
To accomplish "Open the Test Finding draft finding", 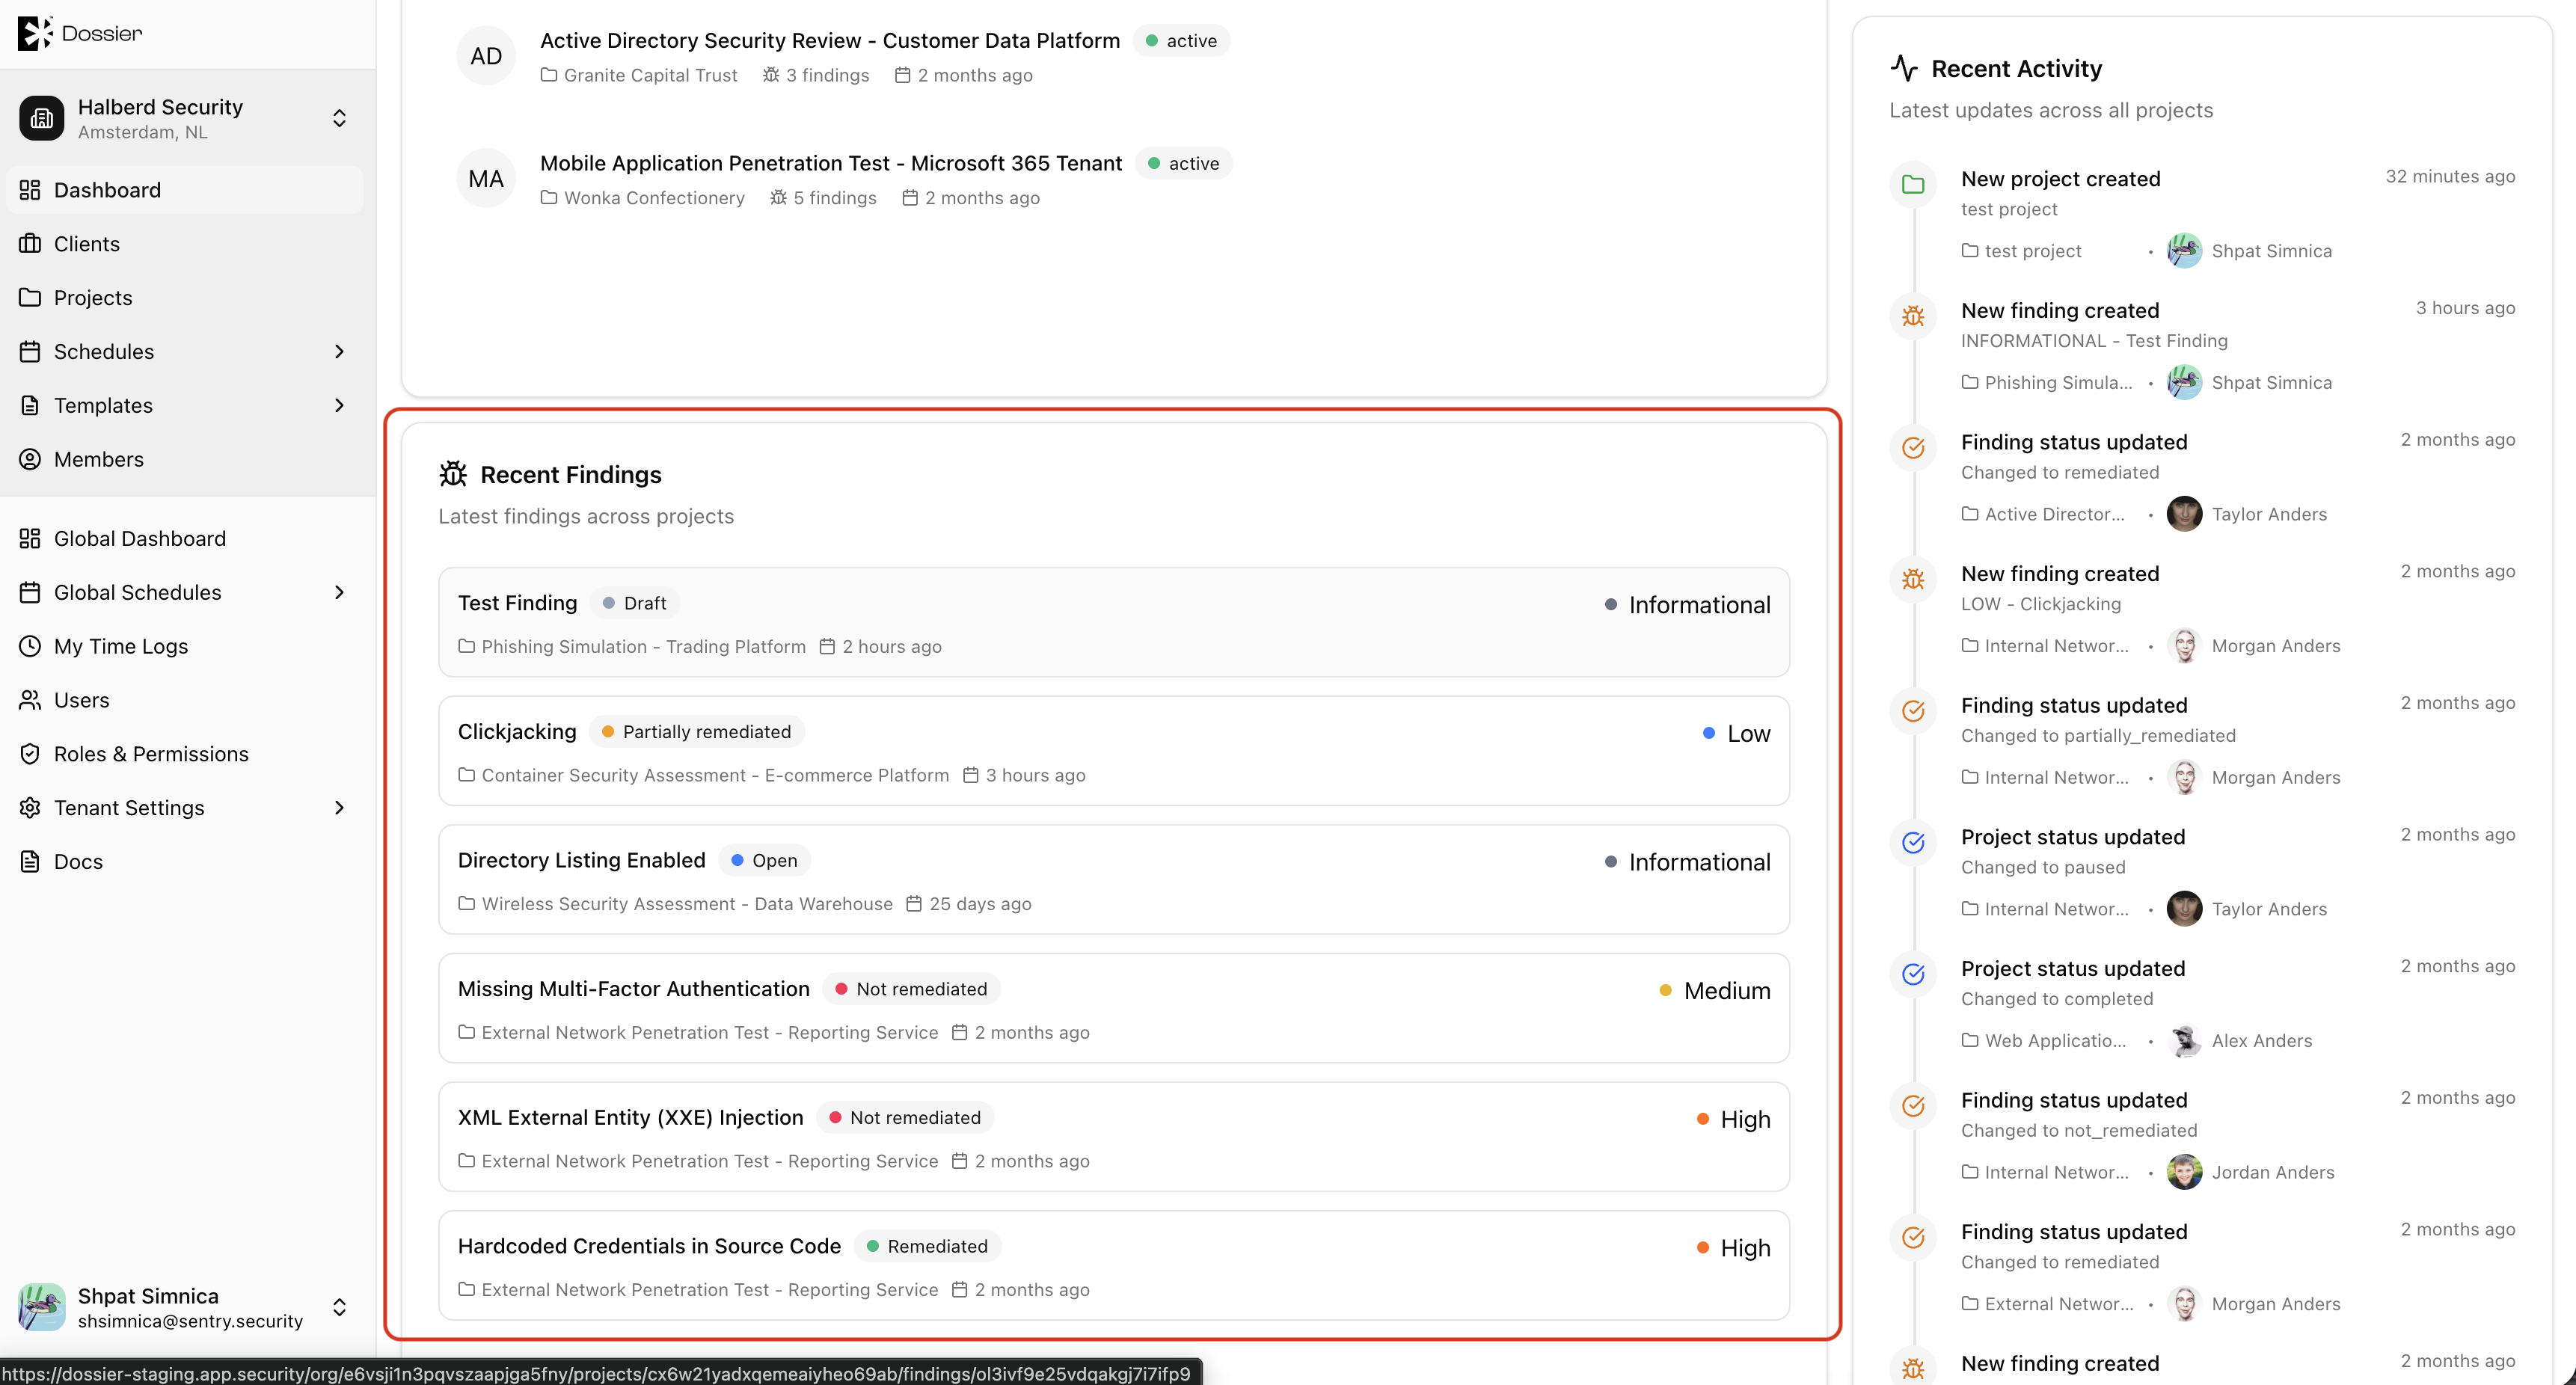I will click(x=1114, y=623).
